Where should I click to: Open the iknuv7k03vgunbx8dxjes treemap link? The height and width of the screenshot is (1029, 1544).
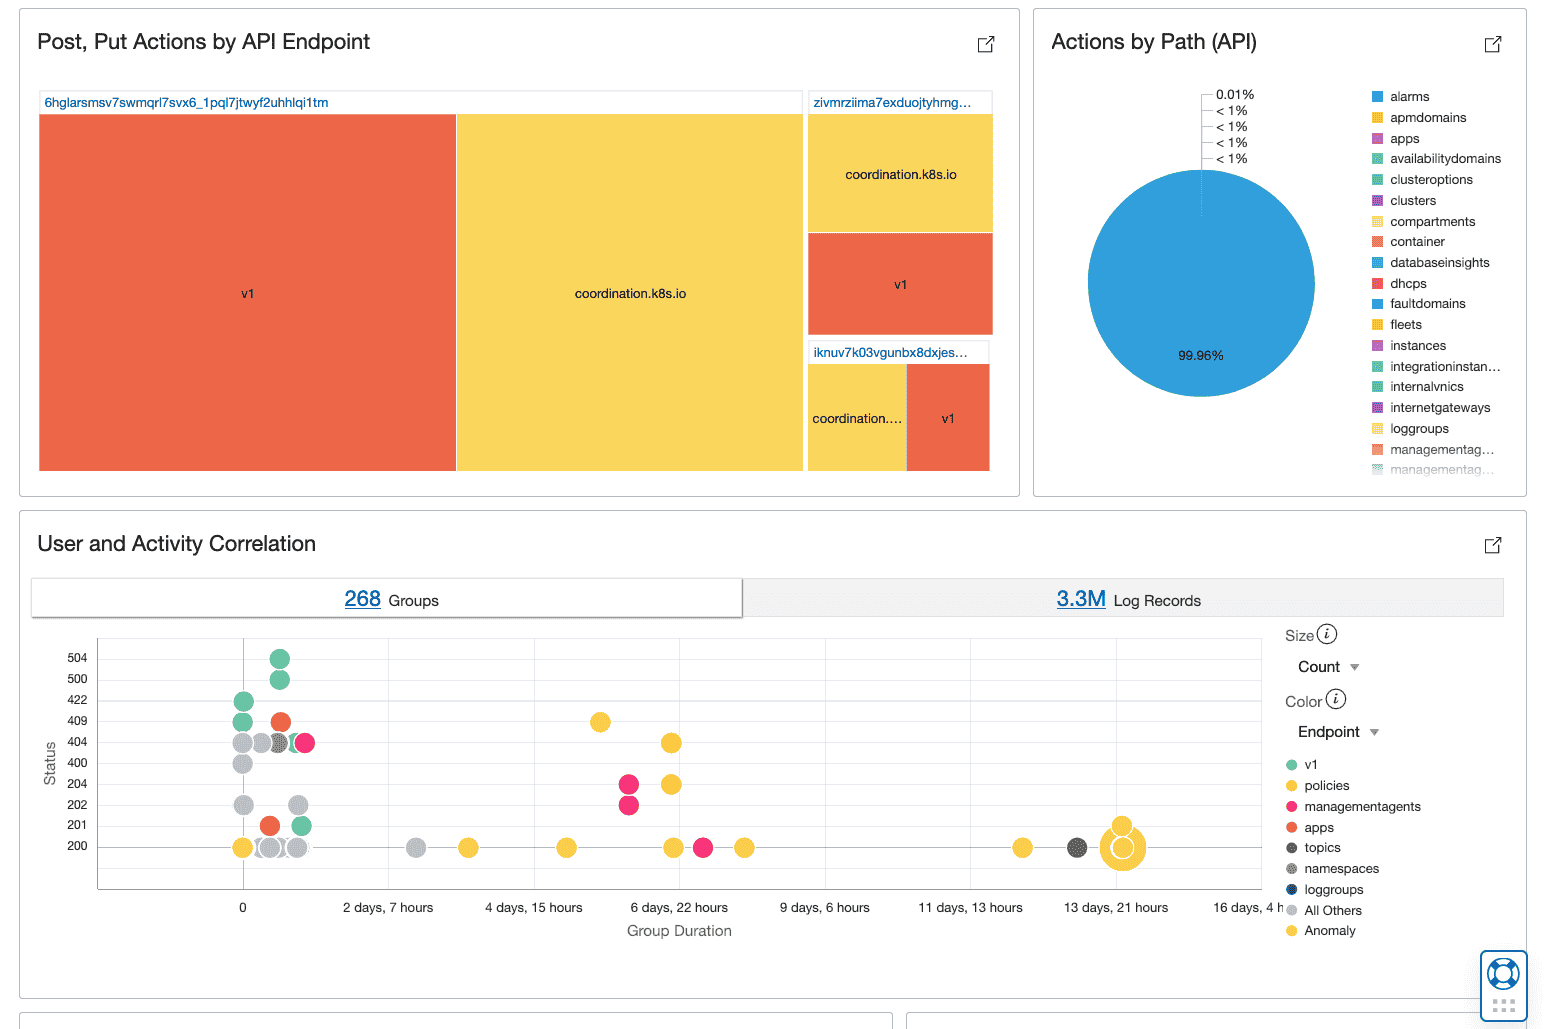pos(890,353)
